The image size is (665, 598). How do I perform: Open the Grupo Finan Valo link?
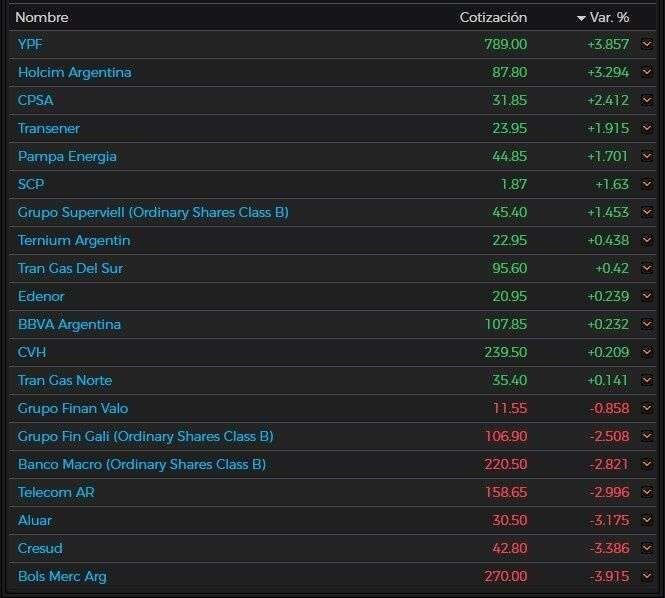pyautogui.click(x=73, y=408)
